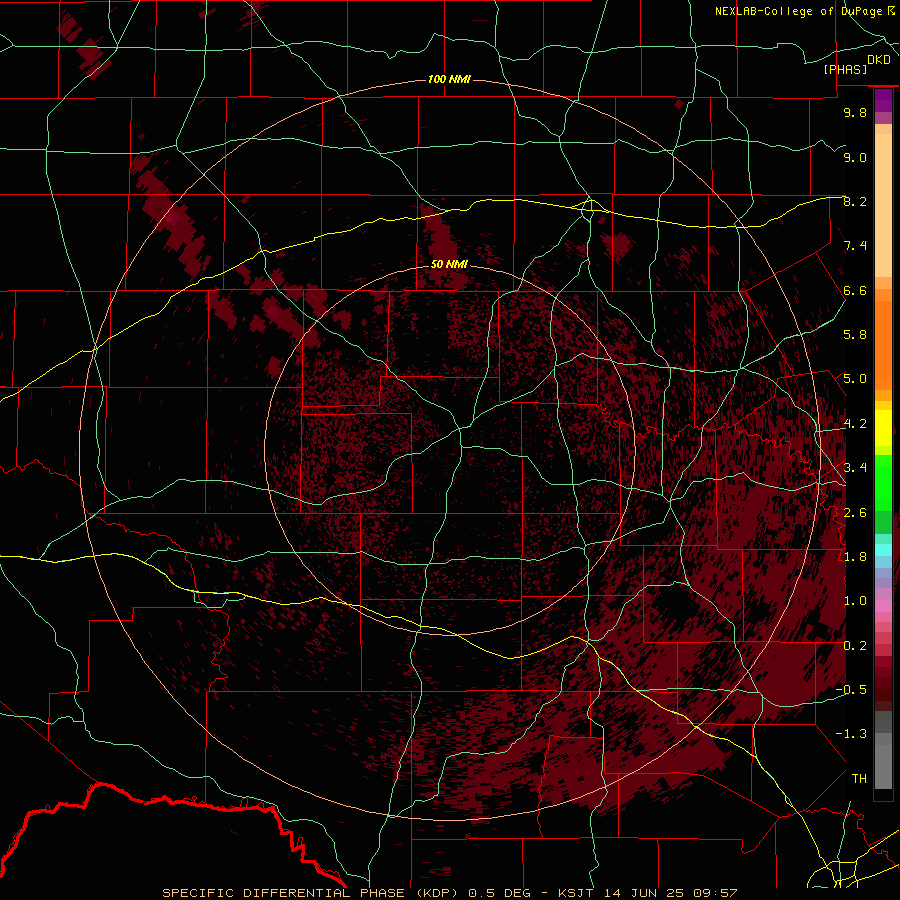Image resolution: width=900 pixels, height=900 pixels.
Task: Click the 4.2 value on the color scale
Action: pyautogui.click(x=855, y=424)
